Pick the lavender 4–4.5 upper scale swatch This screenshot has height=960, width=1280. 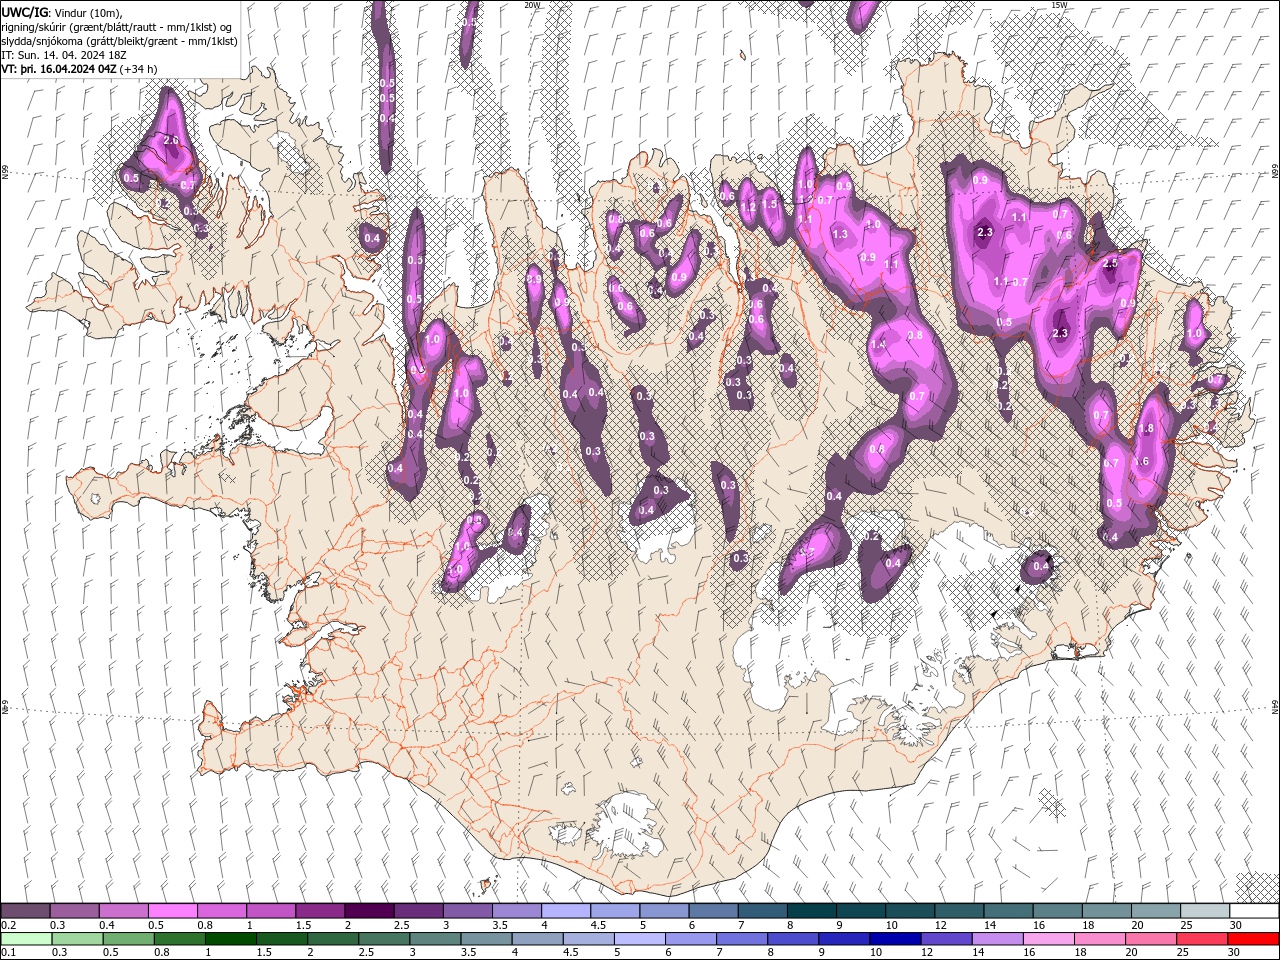click(x=566, y=911)
